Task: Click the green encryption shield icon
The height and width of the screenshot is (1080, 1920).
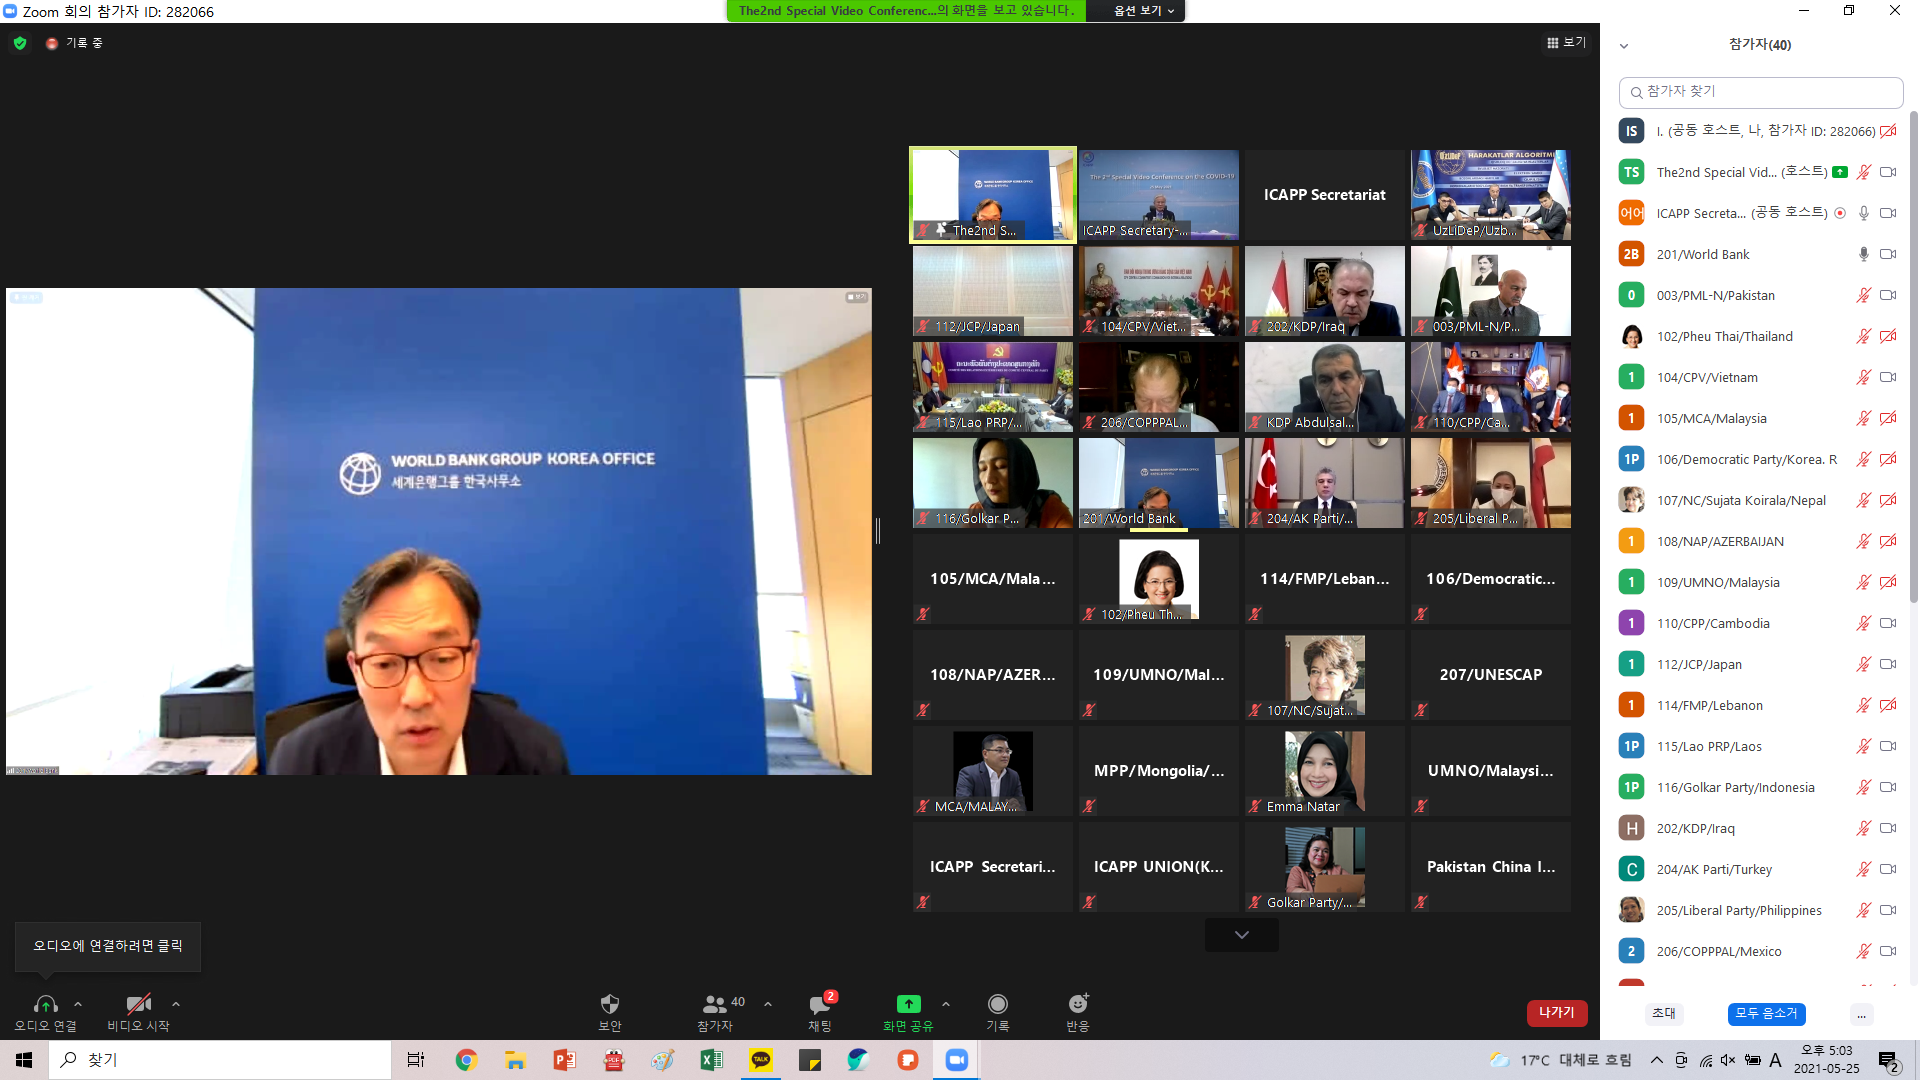Action: click(20, 43)
